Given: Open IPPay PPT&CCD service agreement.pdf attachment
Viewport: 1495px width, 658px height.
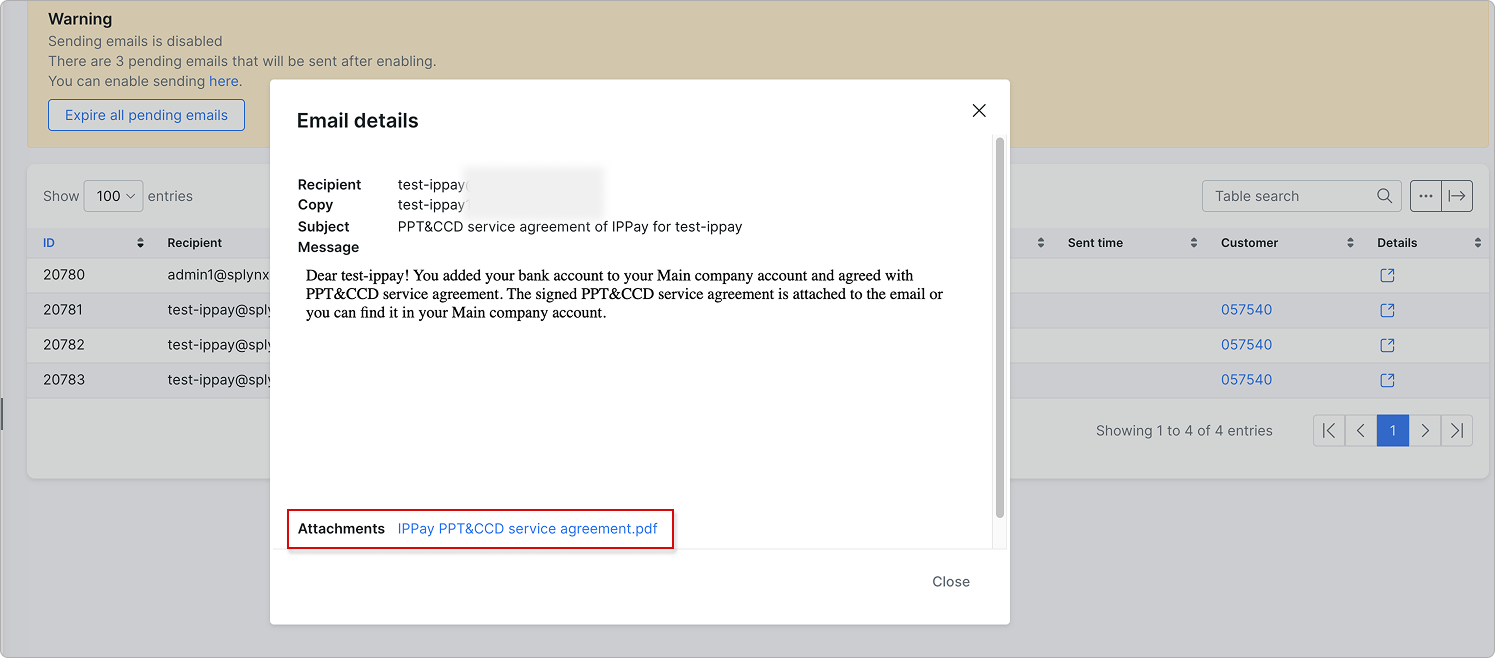Looking at the screenshot, I should 527,528.
